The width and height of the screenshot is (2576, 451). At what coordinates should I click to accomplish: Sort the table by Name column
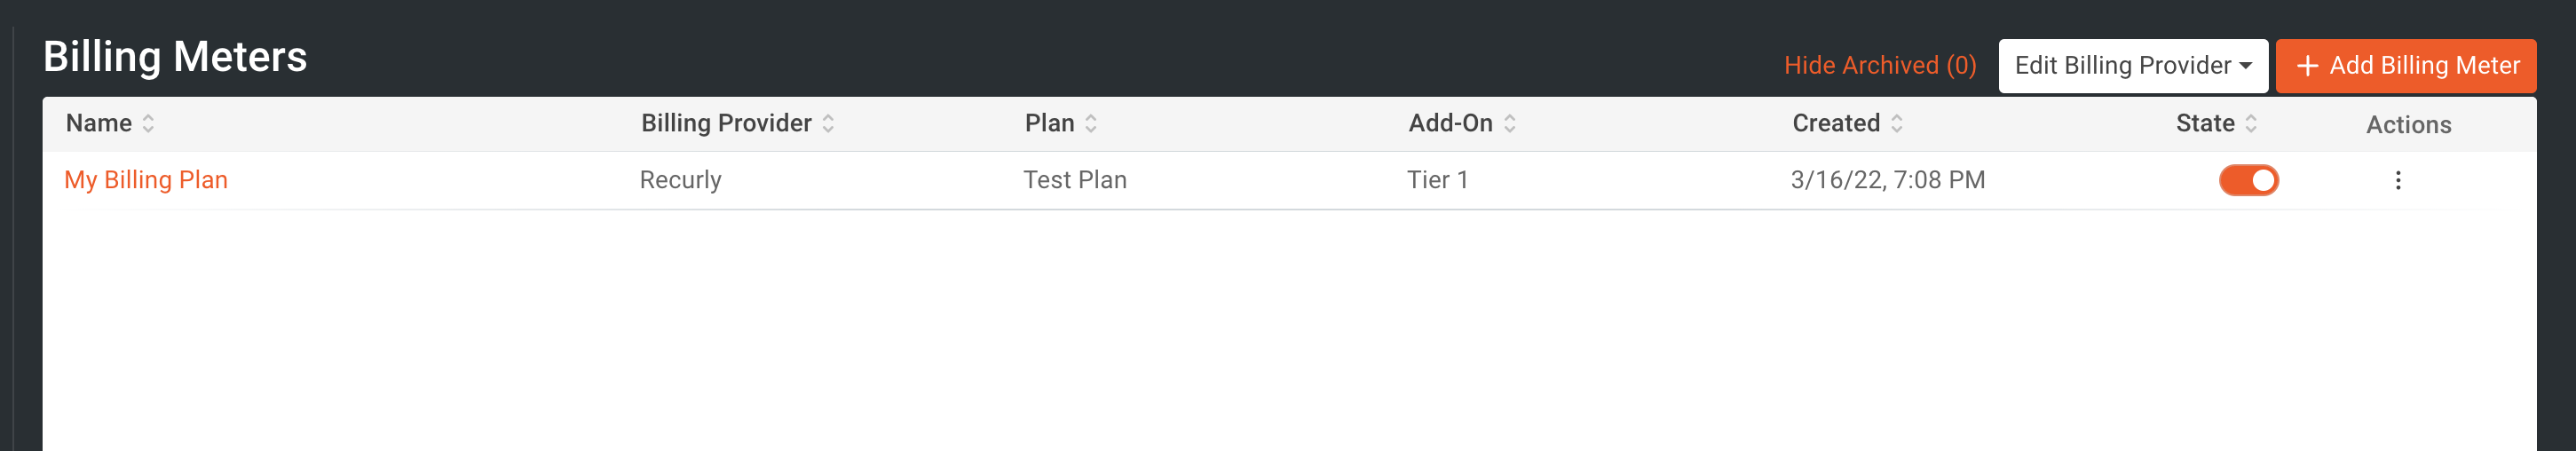point(148,124)
